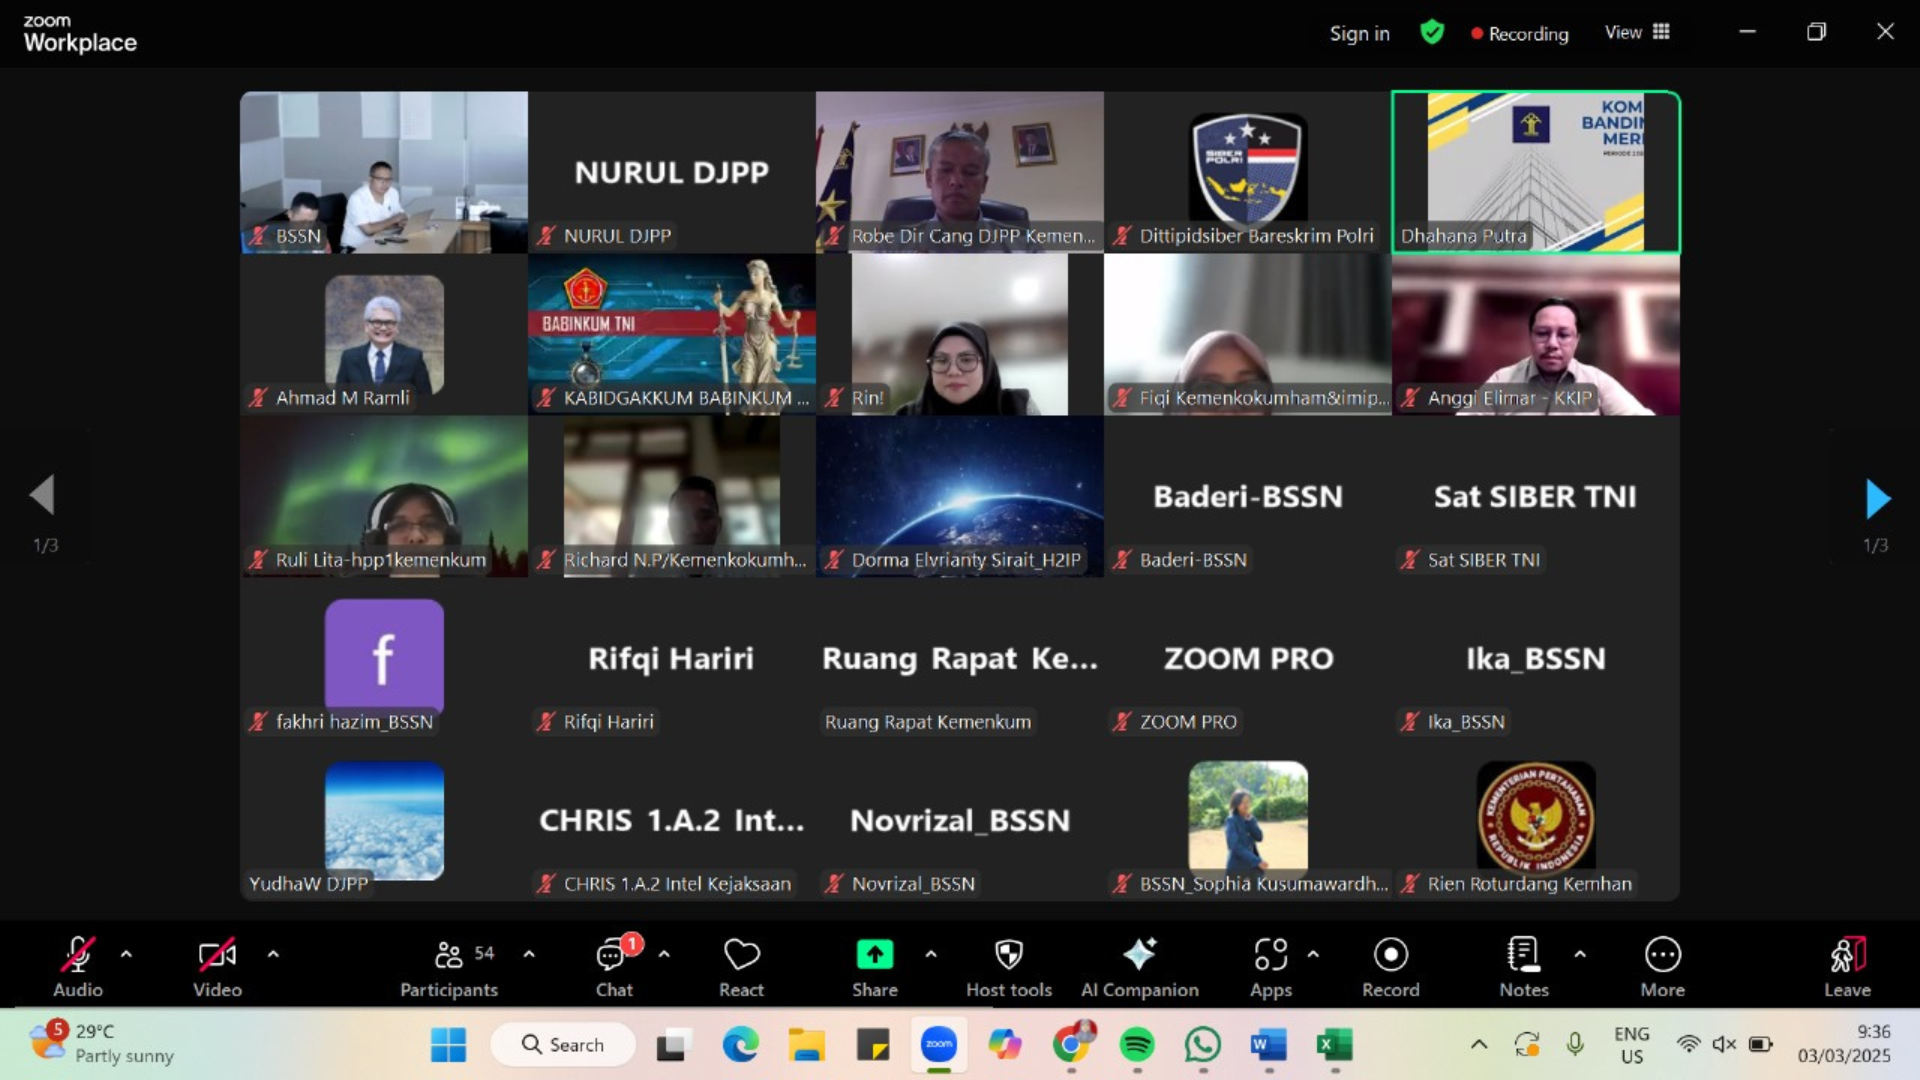Expand the Share options arrow
Screen dimensions: 1920x1080
(931, 955)
